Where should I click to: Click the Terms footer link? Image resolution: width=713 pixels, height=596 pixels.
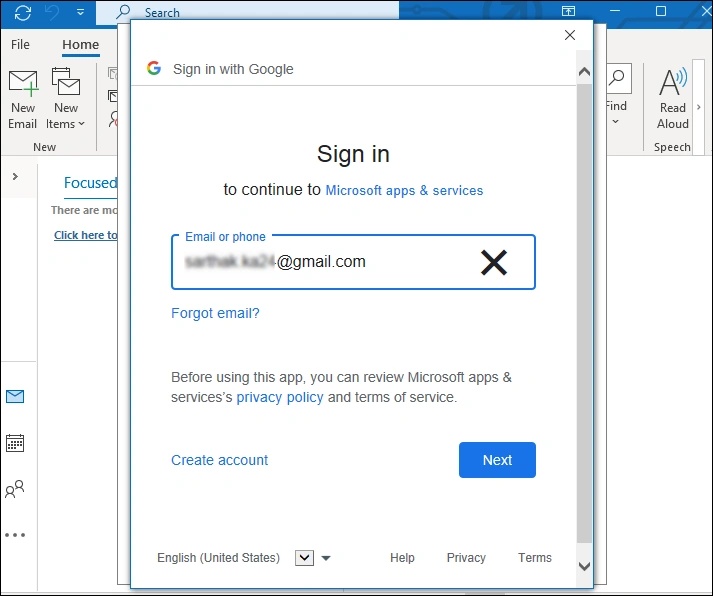tap(535, 558)
